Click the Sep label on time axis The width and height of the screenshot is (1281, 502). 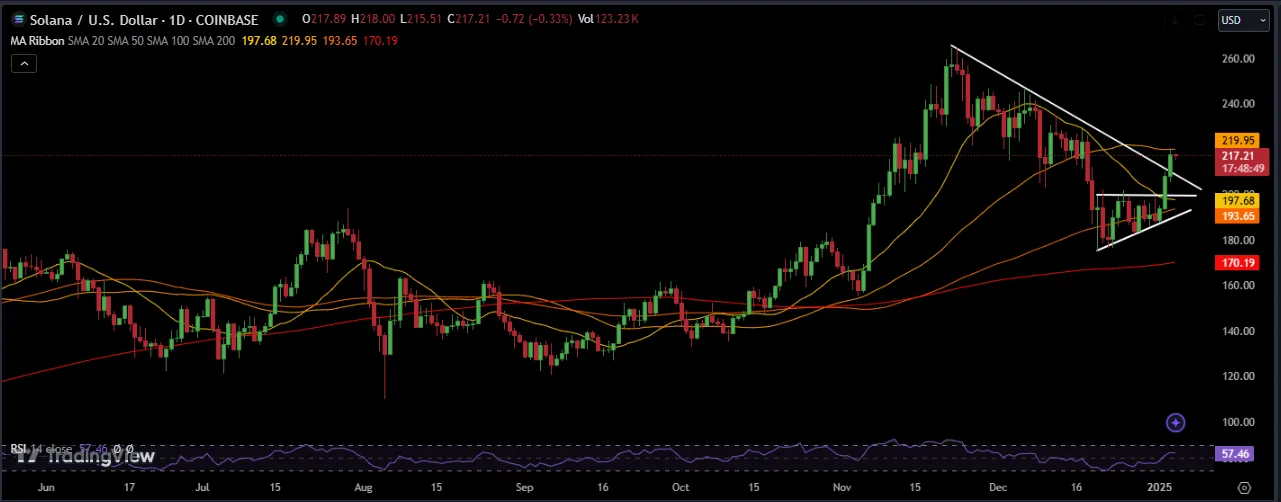pos(525,488)
